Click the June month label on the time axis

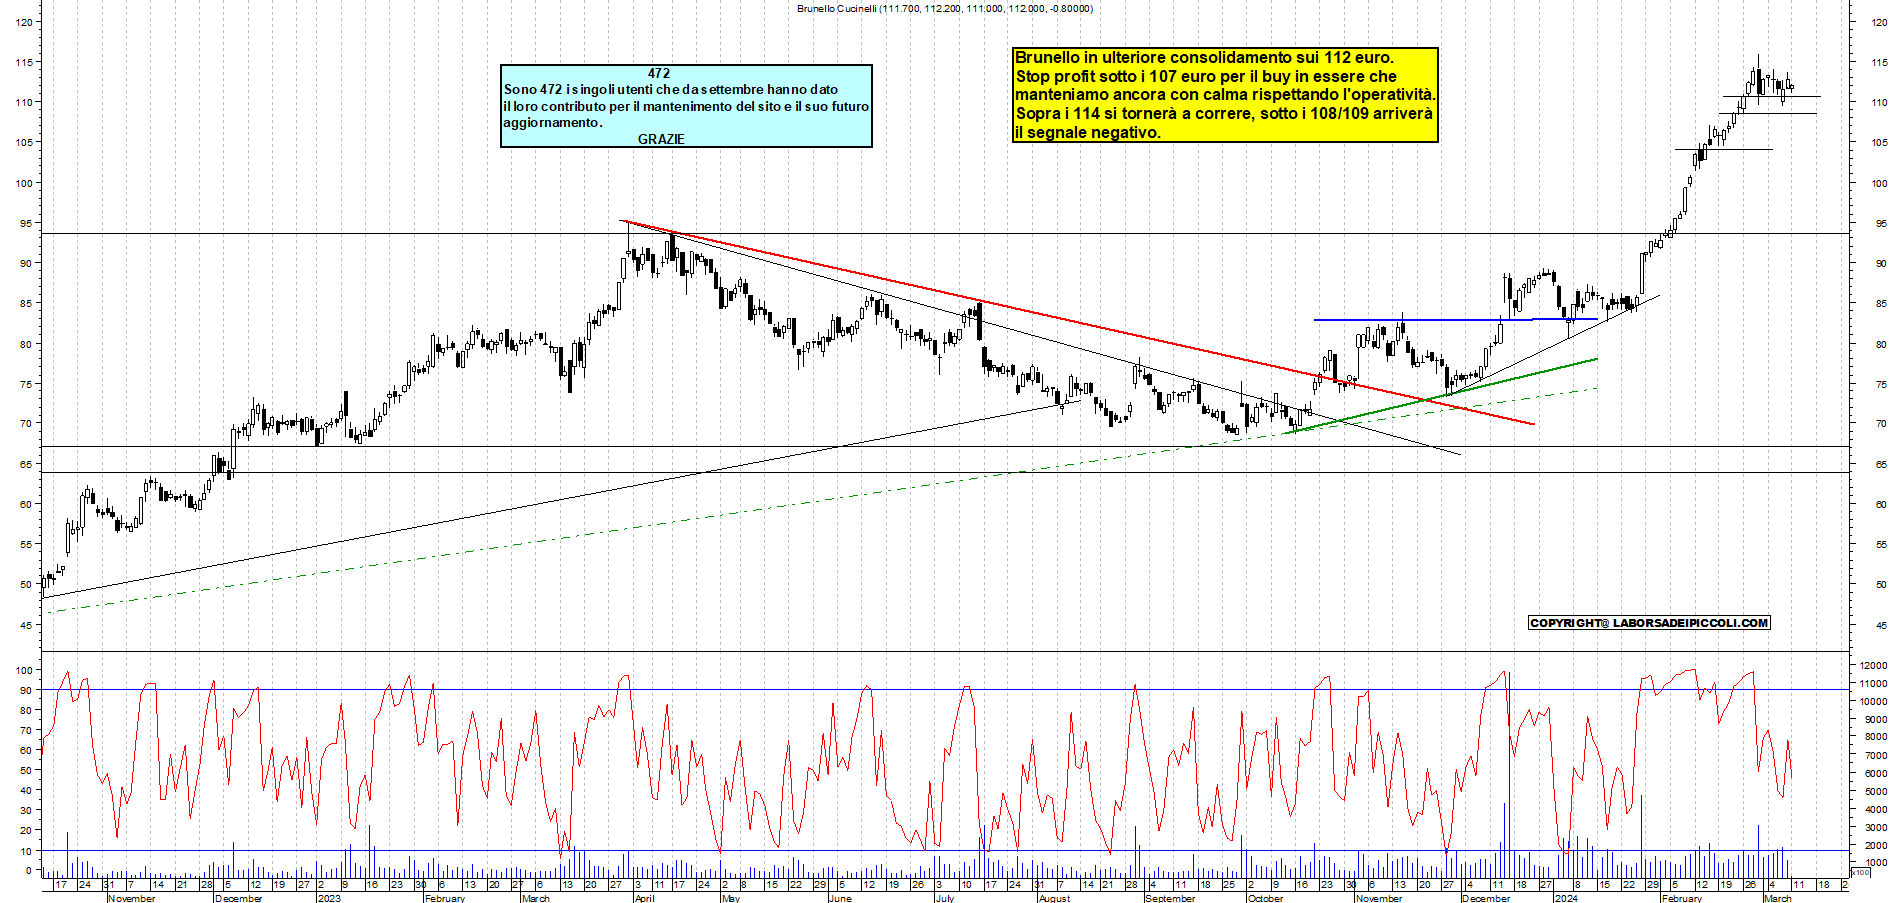point(841,898)
